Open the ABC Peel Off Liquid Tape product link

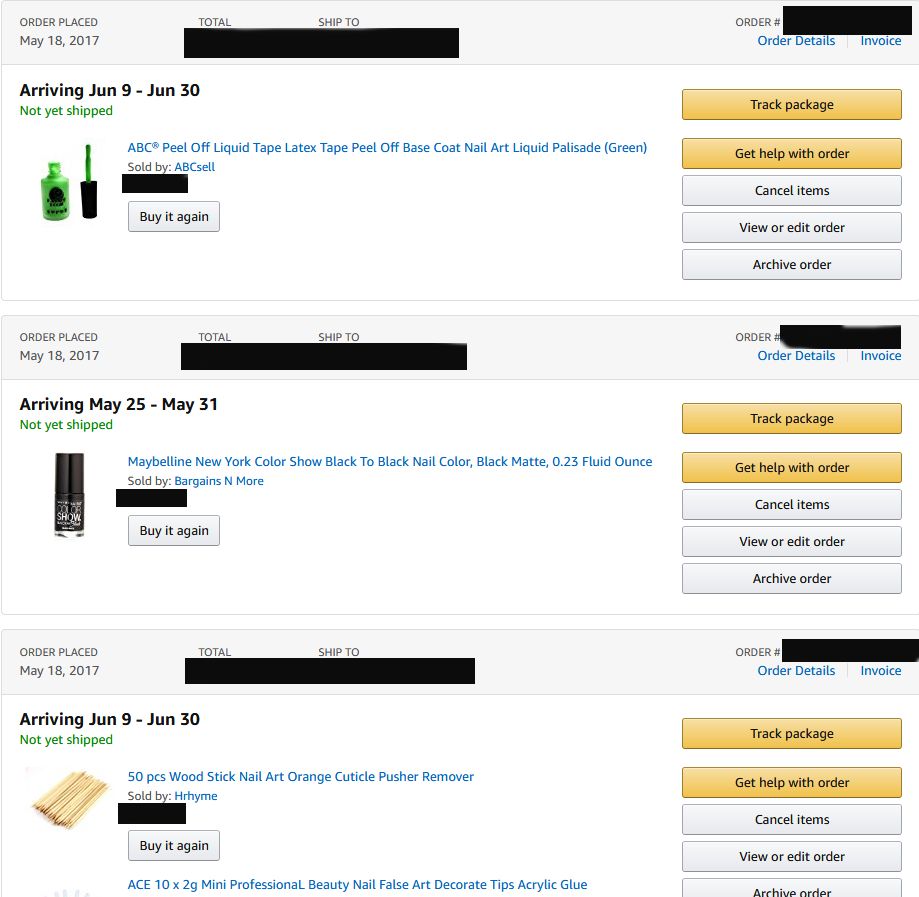387,147
